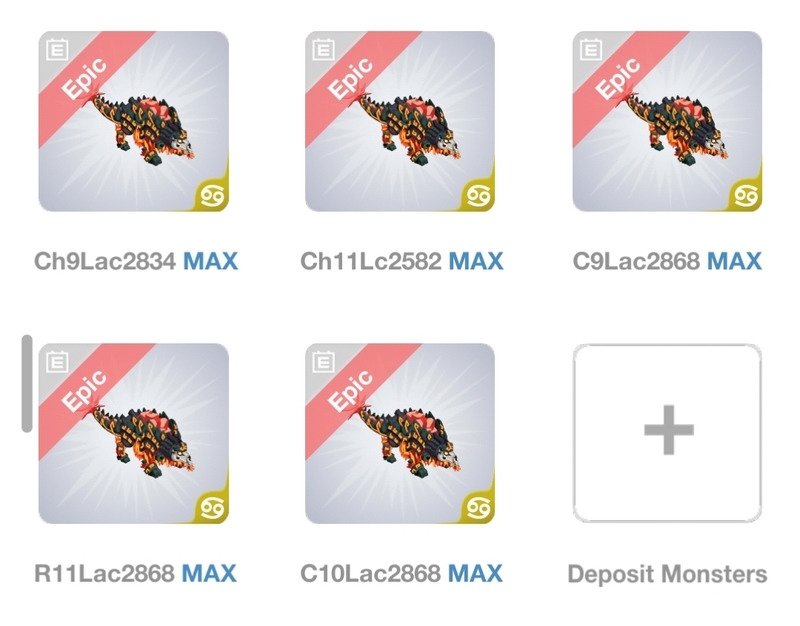Click Cancer zodiac badge on C9Lac2868 card
Screen dimensions: 800x626
pyautogui.click(x=746, y=195)
